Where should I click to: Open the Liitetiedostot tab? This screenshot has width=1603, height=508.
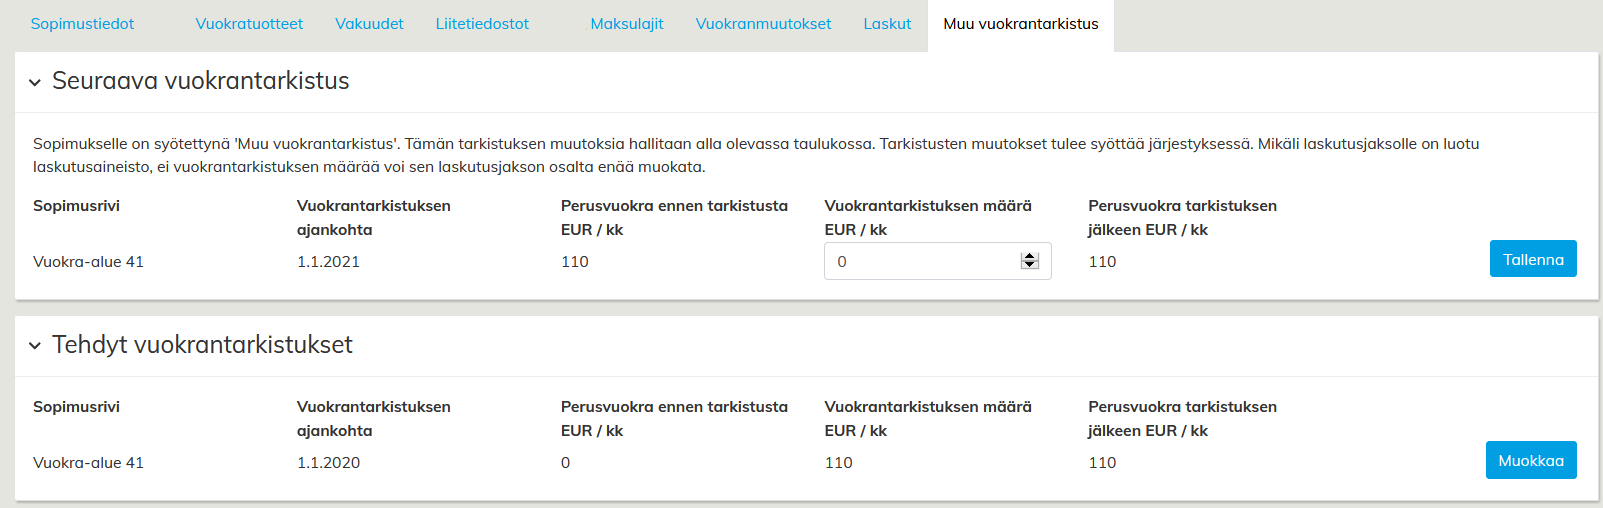click(x=482, y=24)
